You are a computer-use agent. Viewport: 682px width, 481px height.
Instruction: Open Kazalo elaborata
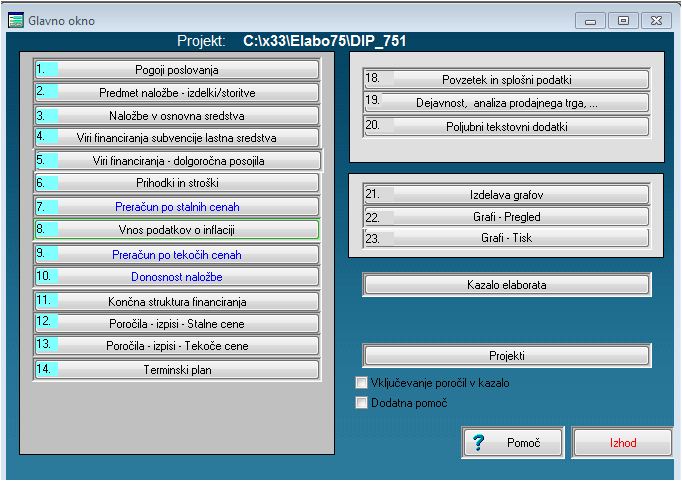tap(506, 285)
